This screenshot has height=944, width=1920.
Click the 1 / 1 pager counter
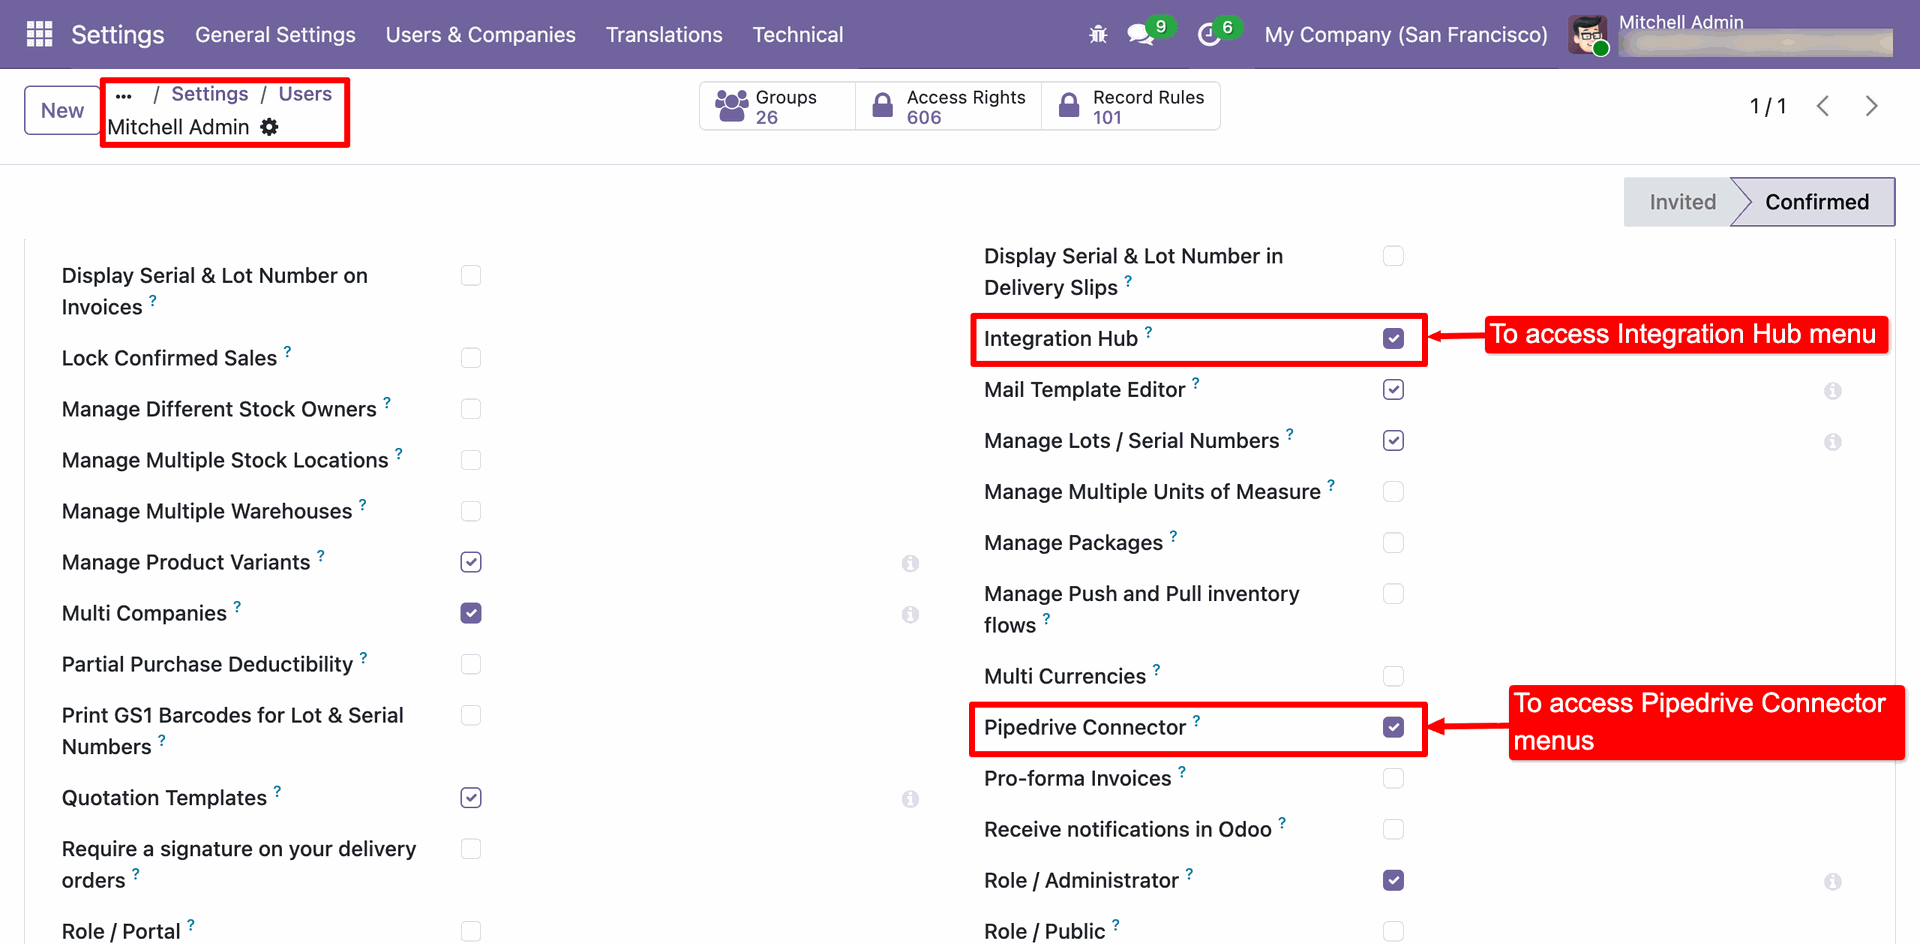coord(1768,106)
